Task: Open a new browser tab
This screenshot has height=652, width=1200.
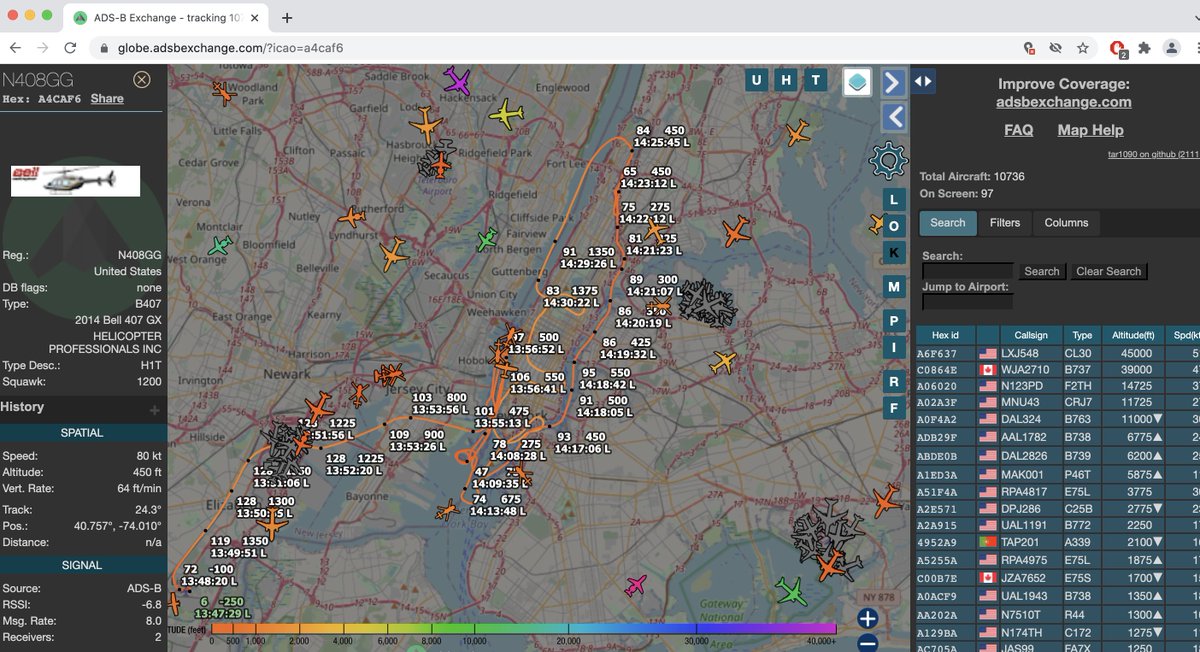Action: point(287,18)
